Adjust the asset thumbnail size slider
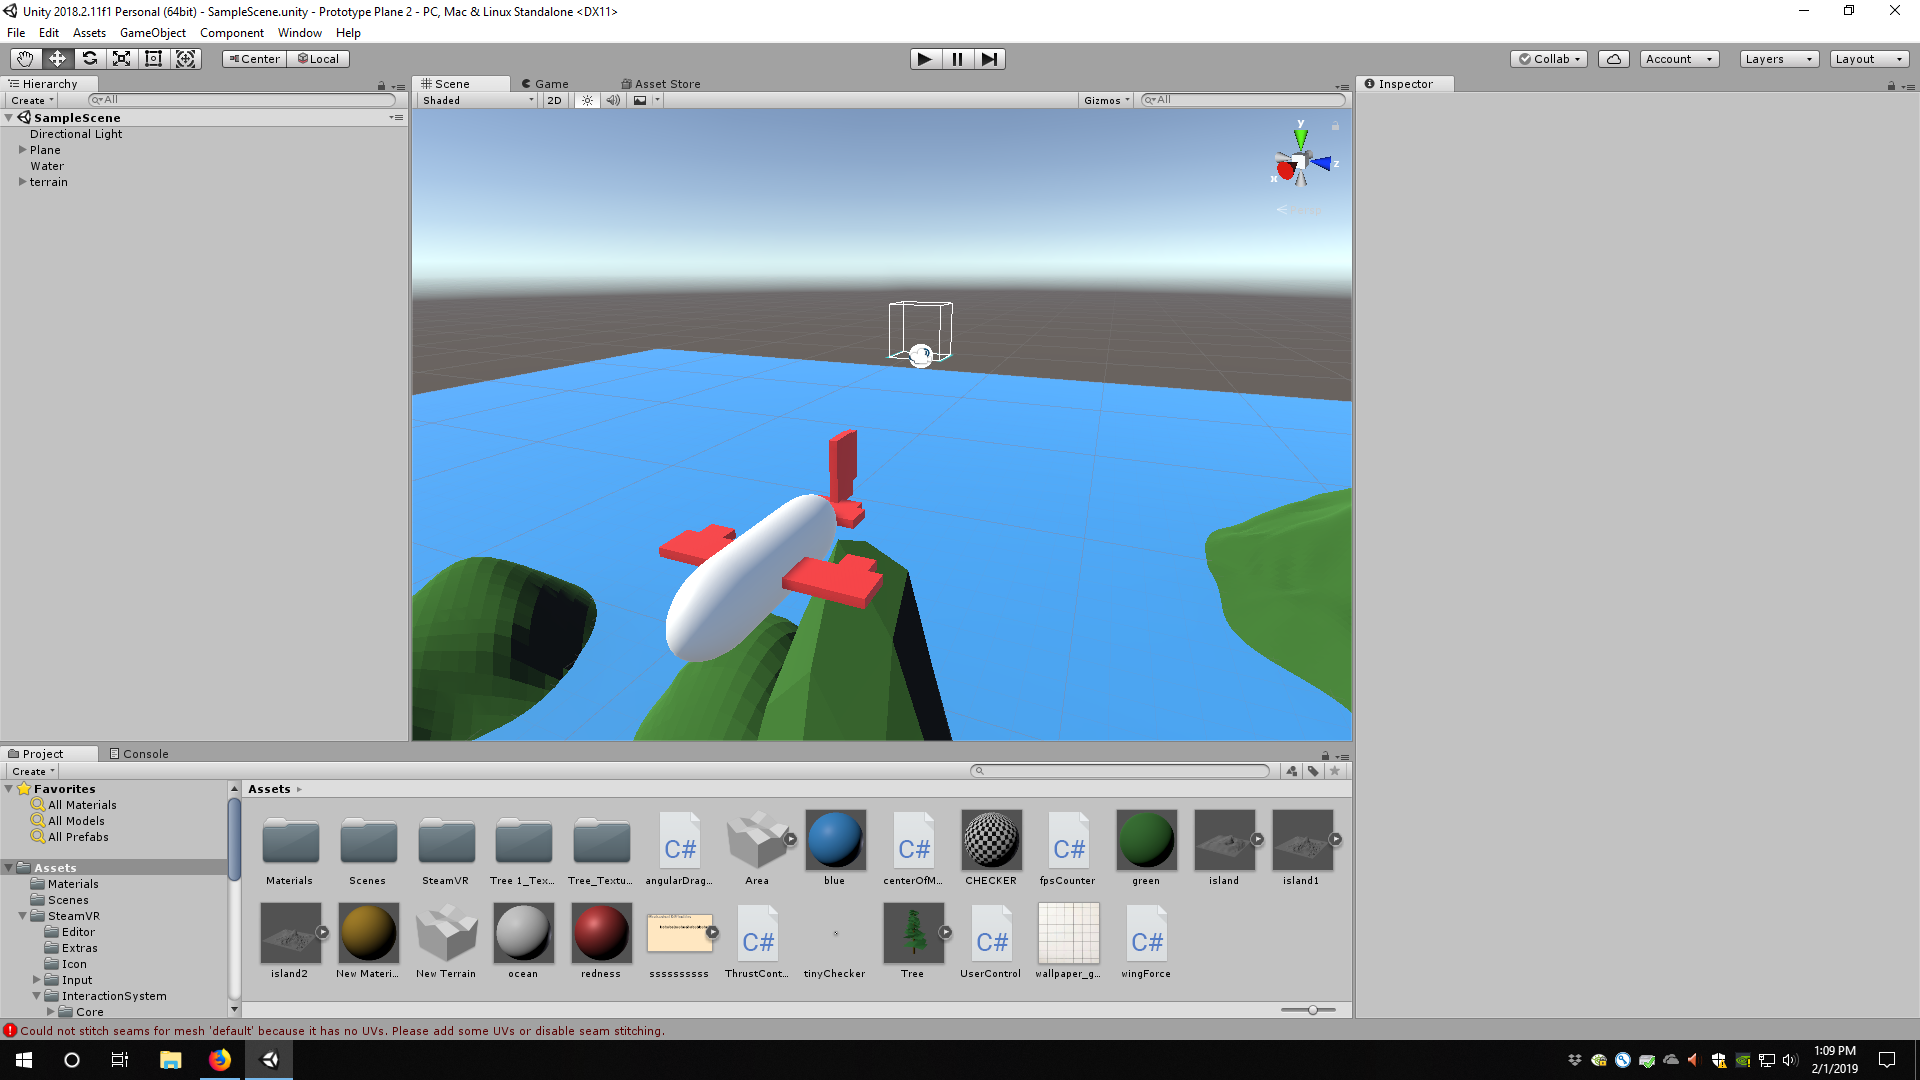 [1312, 1010]
